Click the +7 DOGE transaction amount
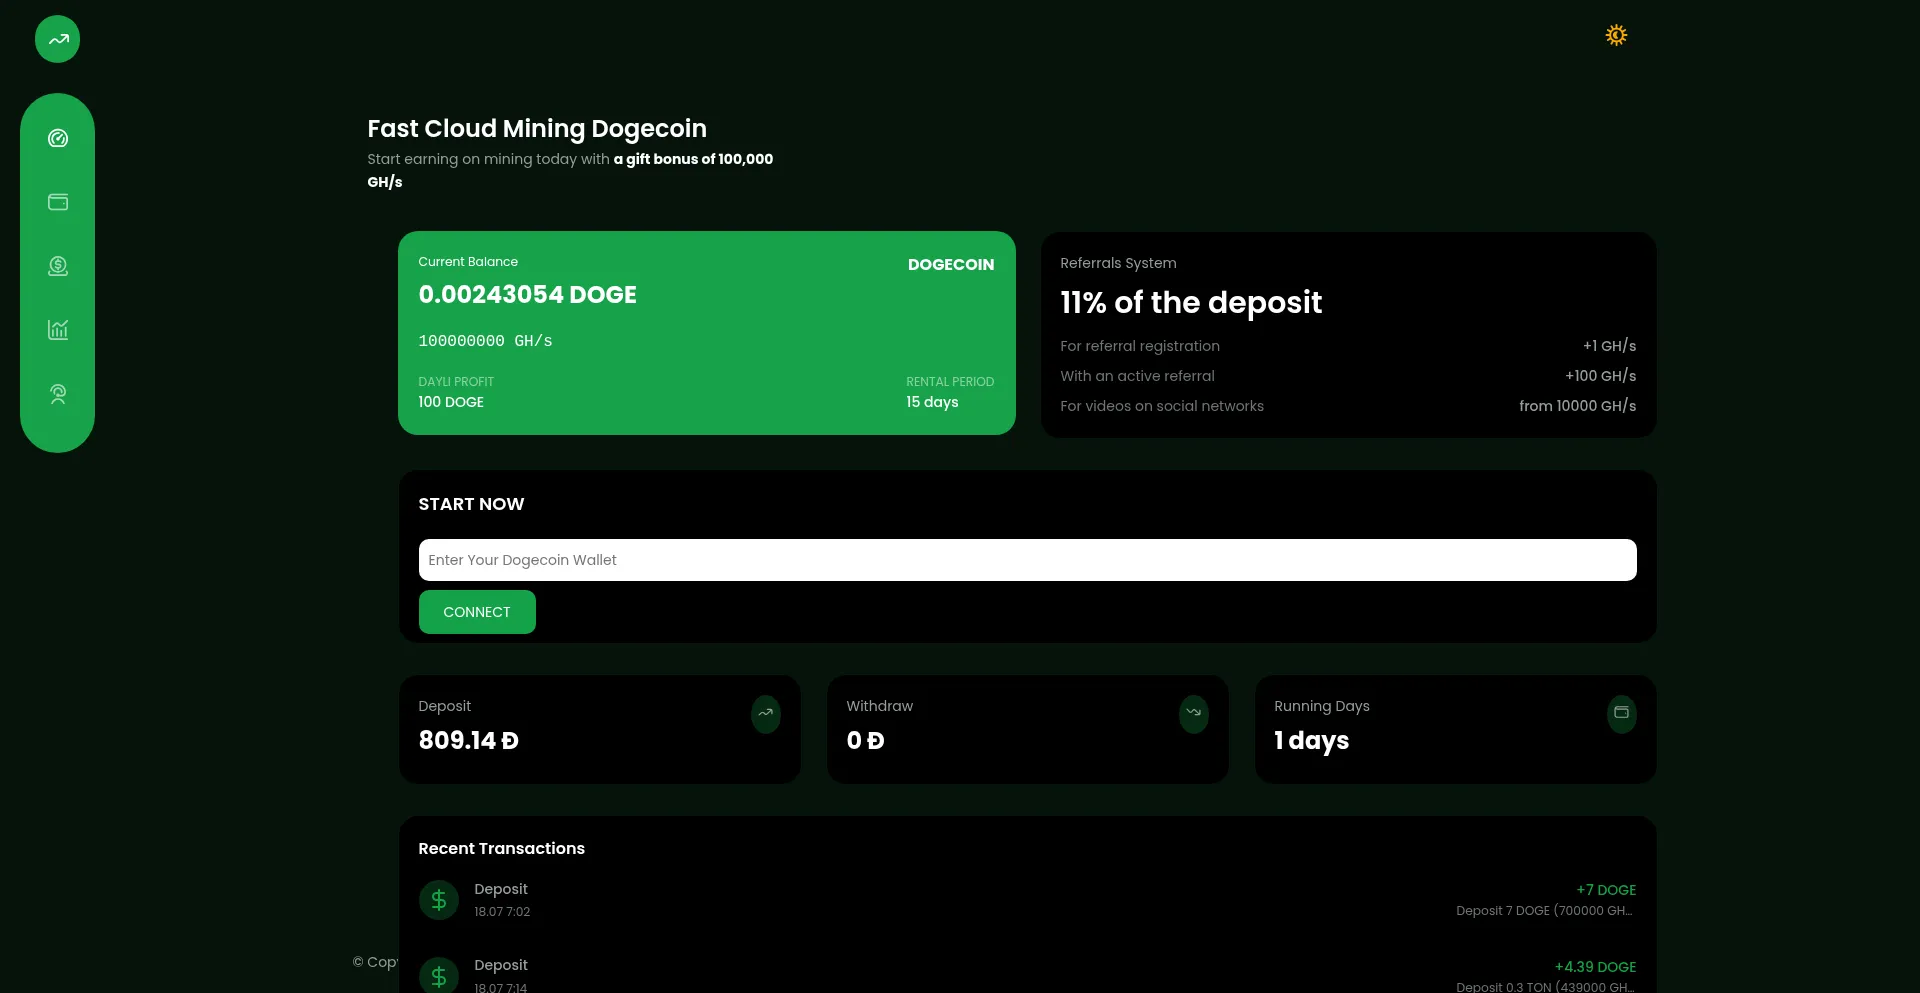1920x993 pixels. [x=1606, y=890]
